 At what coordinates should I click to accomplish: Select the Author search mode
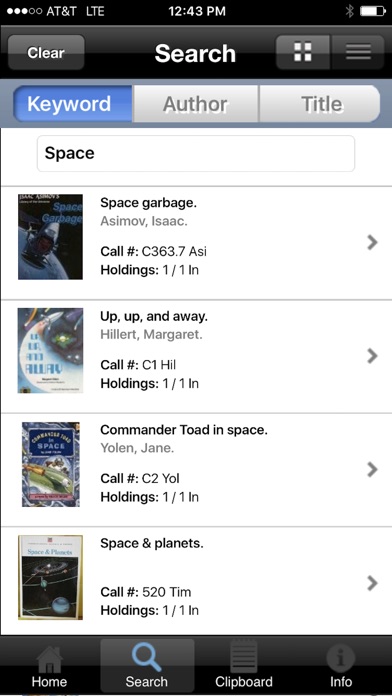tap(196, 104)
